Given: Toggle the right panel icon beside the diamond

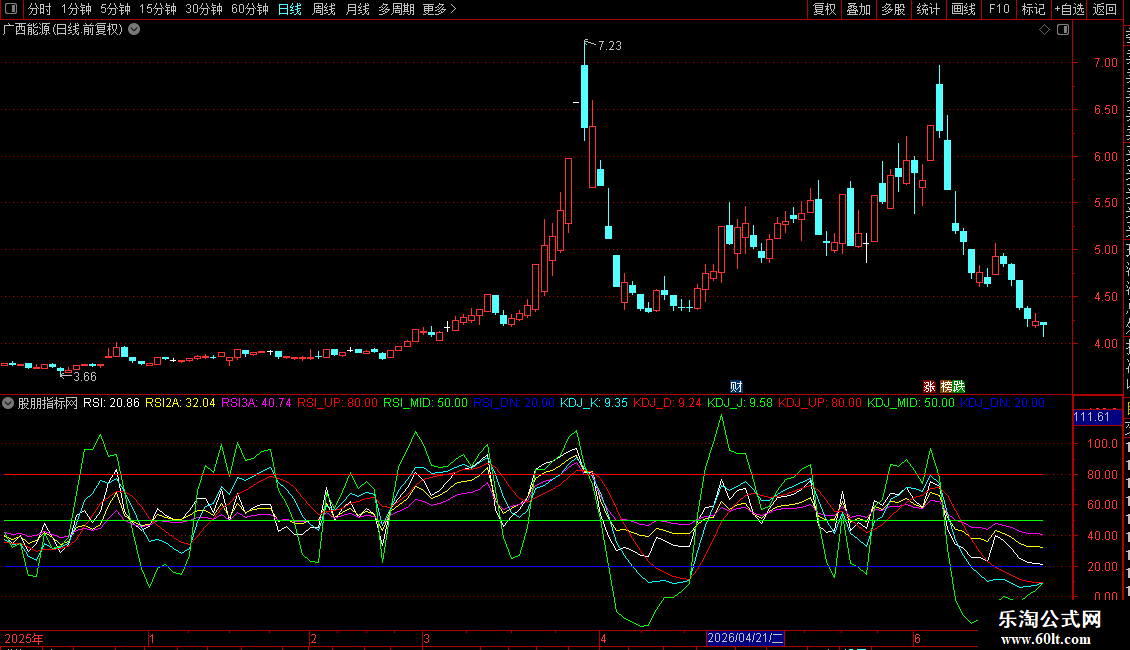Looking at the screenshot, I should (1063, 30).
